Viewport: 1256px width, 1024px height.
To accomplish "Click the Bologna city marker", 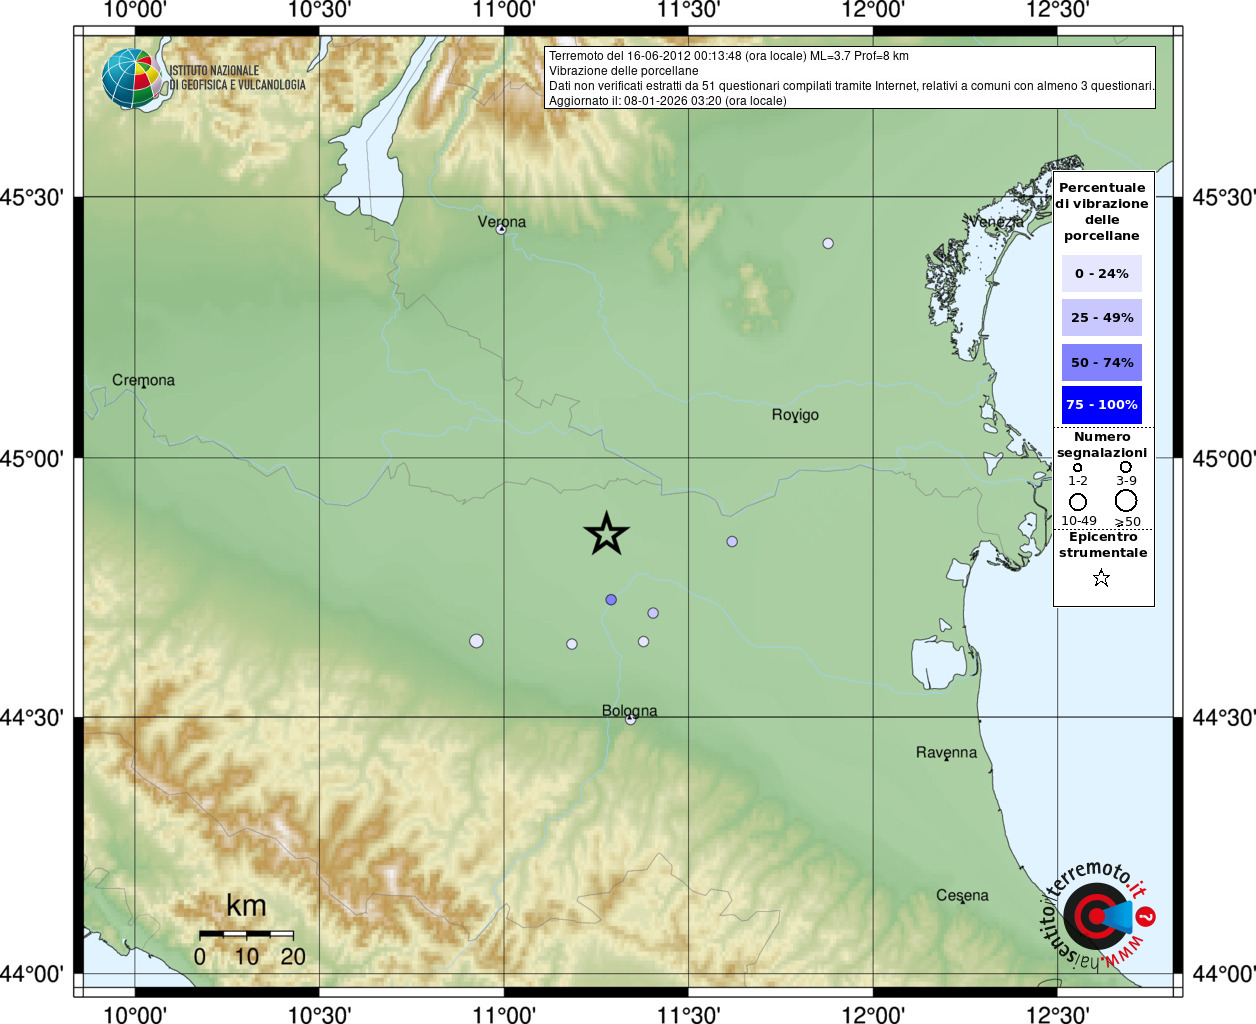I will 630,719.
